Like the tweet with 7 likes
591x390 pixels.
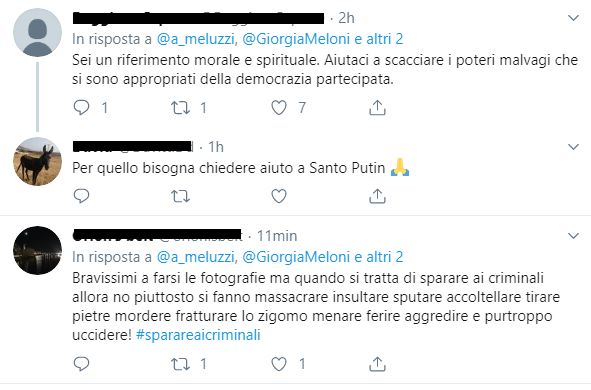[x=279, y=108]
